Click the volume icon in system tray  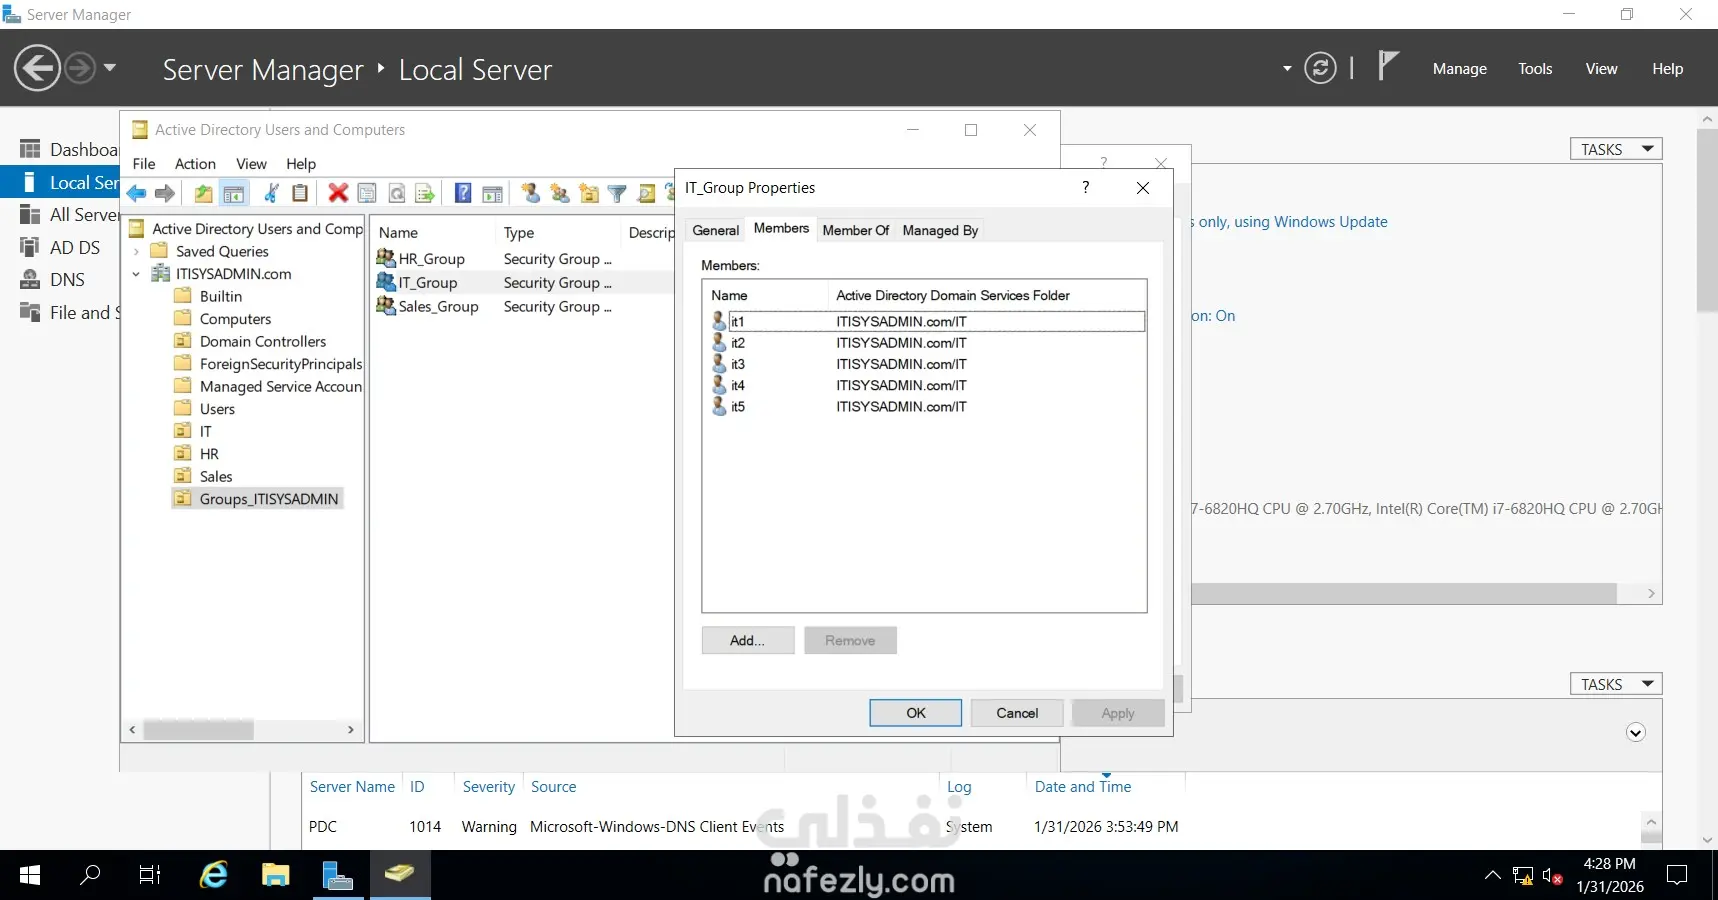(1552, 877)
